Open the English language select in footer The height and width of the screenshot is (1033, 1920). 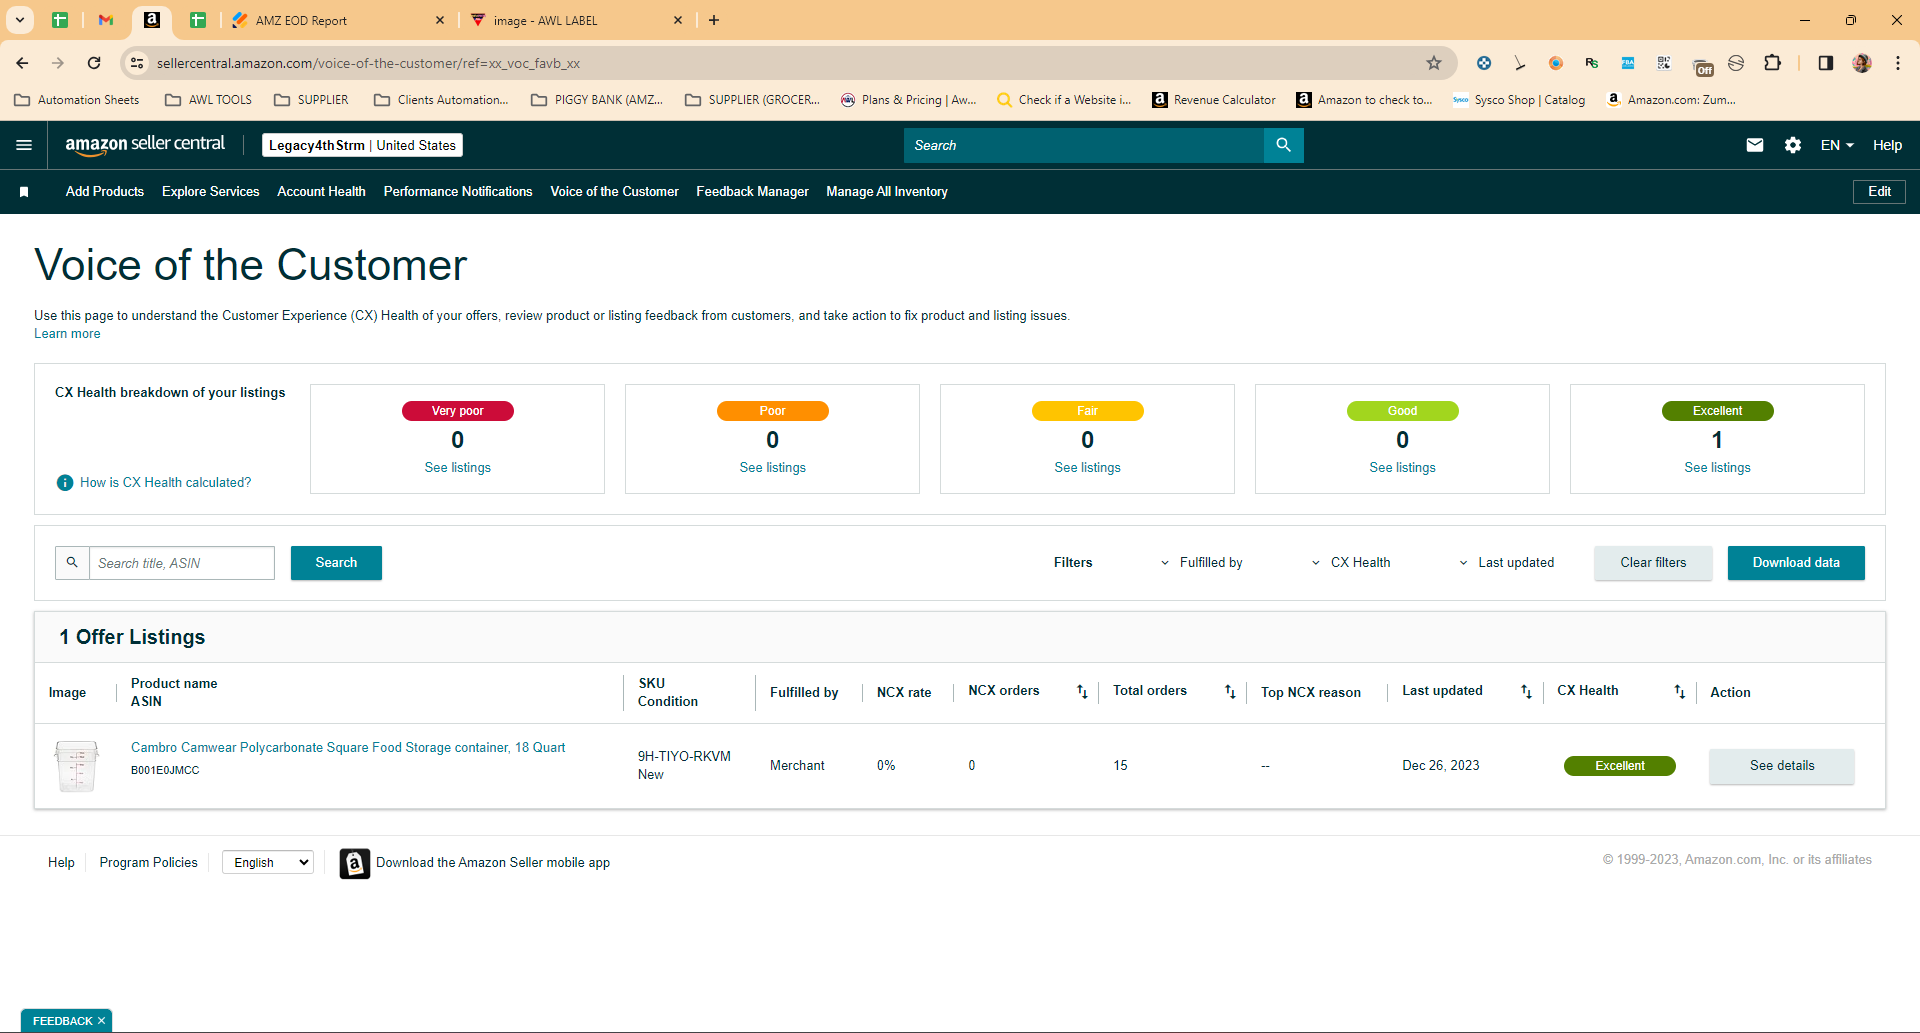pos(268,862)
